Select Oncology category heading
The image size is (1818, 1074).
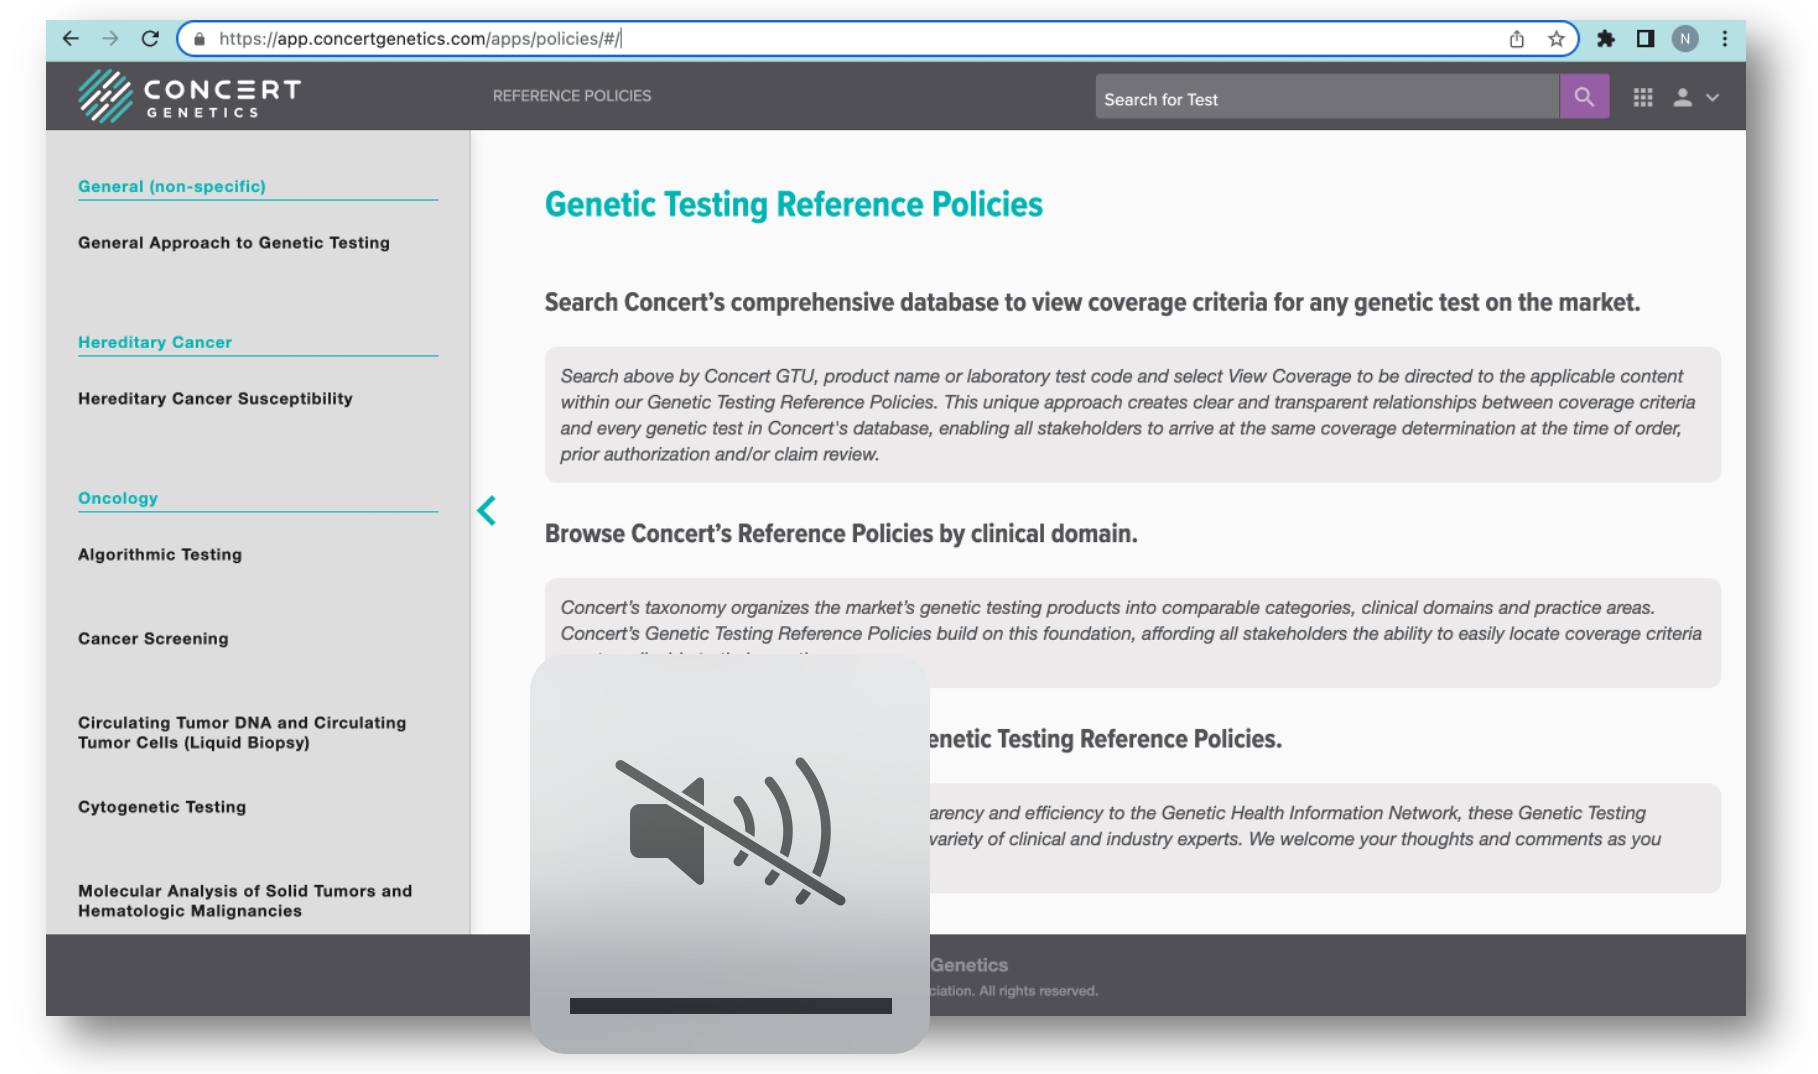[118, 498]
